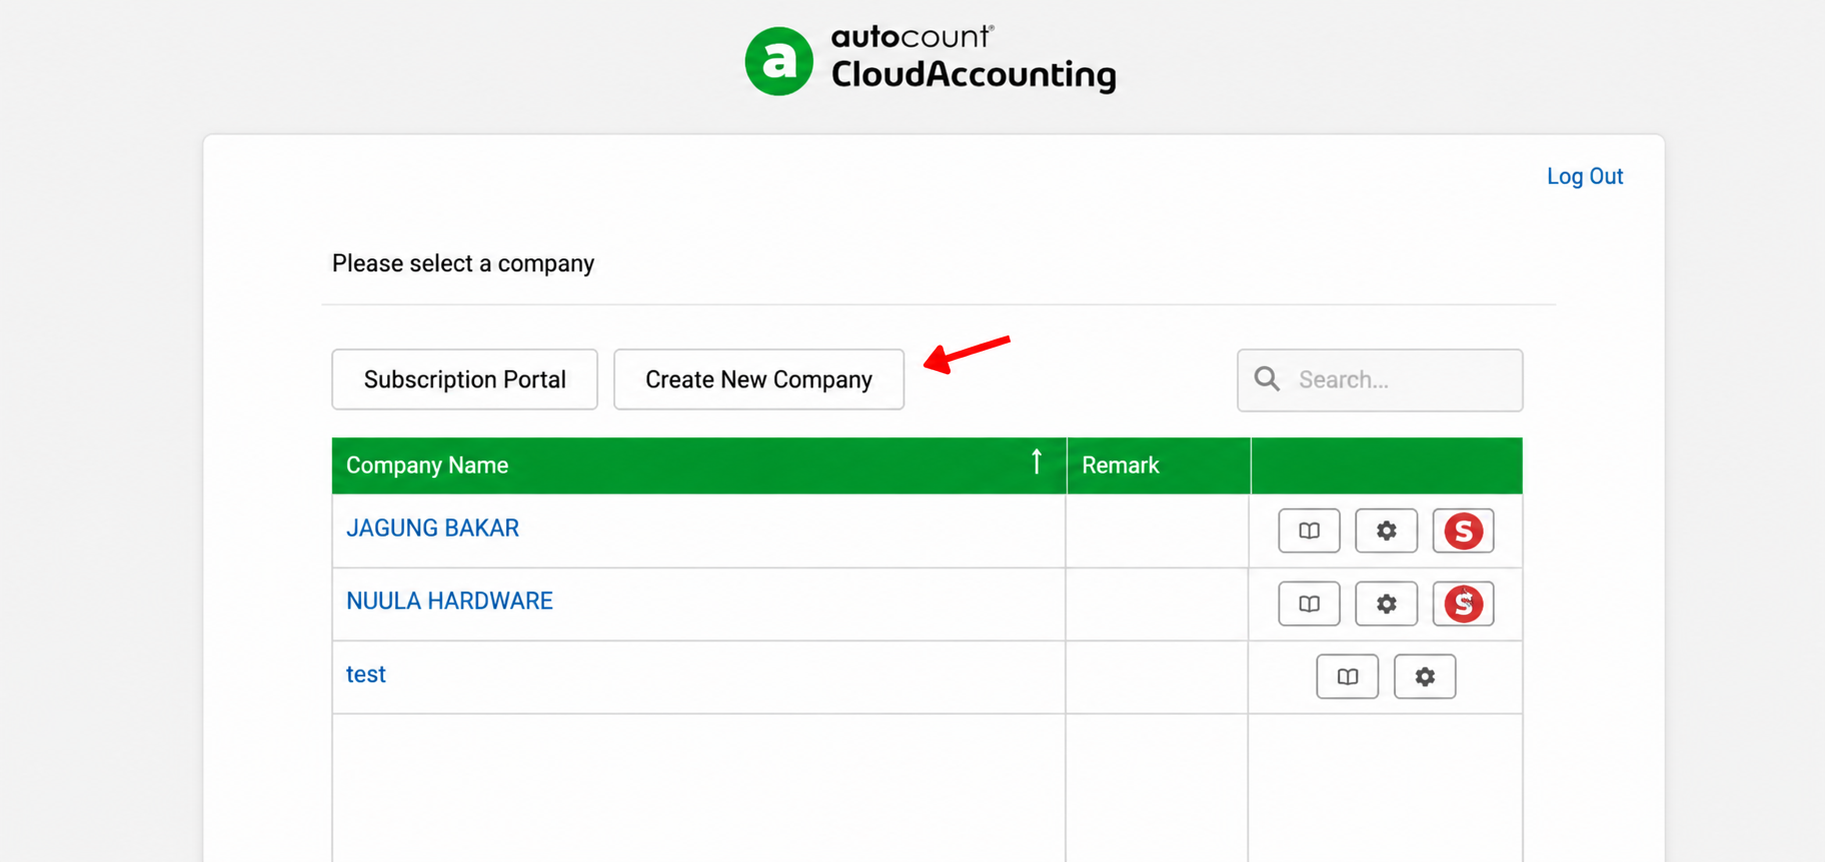Select the JAGUNG BAKAR company
The width and height of the screenshot is (1825, 862).
432,528
